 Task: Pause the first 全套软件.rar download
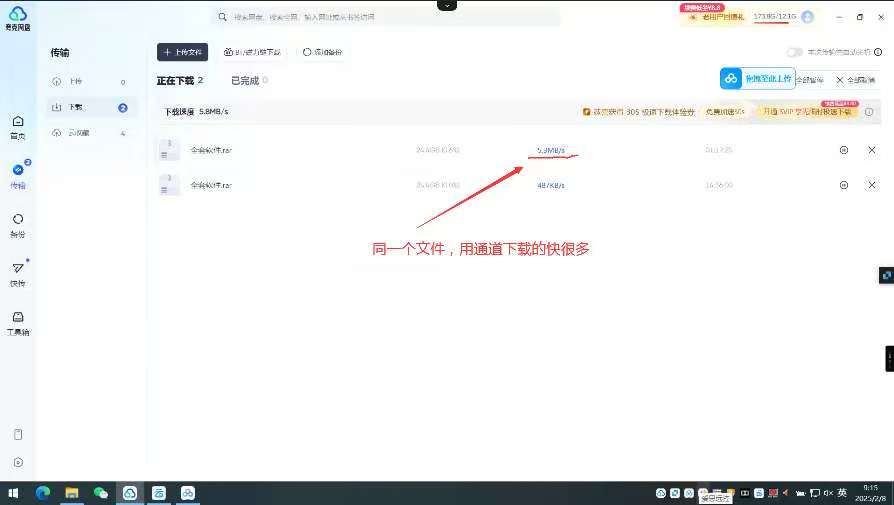click(844, 150)
